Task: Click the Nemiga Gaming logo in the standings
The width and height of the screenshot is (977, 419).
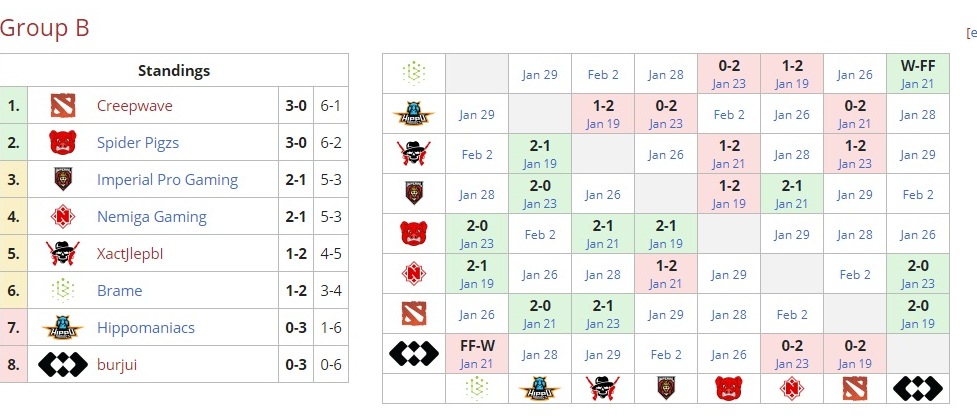Action: (64, 216)
